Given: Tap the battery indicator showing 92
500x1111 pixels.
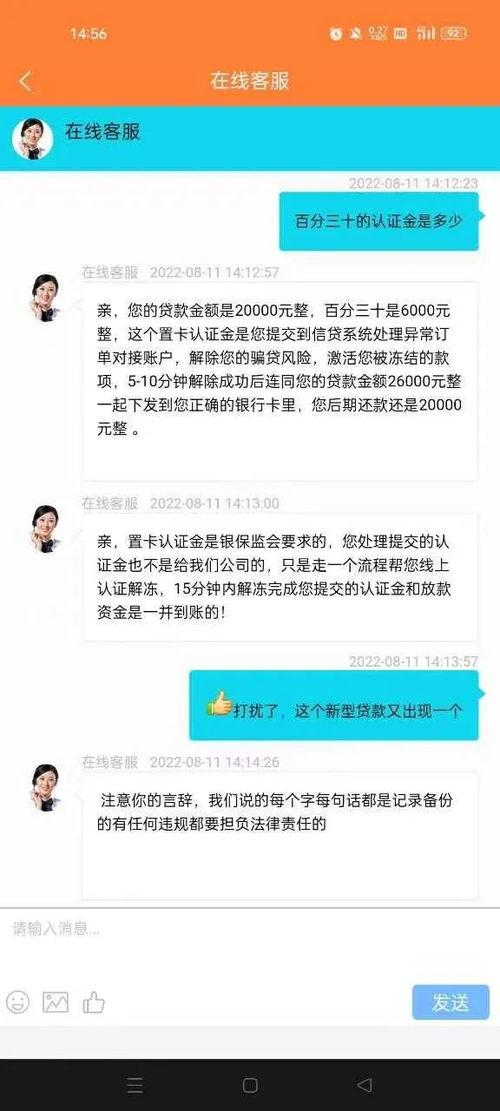Looking at the screenshot, I should (x=453, y=33).
